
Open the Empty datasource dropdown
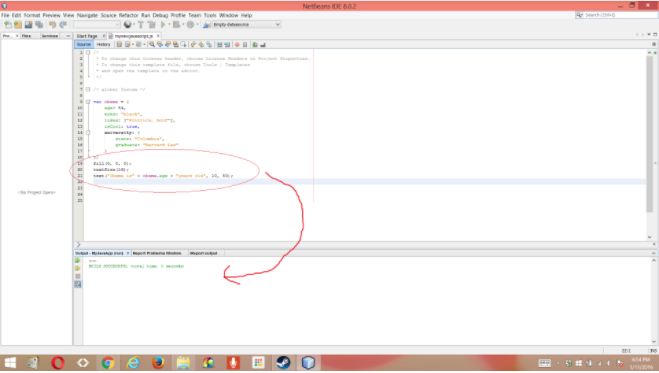246,25
